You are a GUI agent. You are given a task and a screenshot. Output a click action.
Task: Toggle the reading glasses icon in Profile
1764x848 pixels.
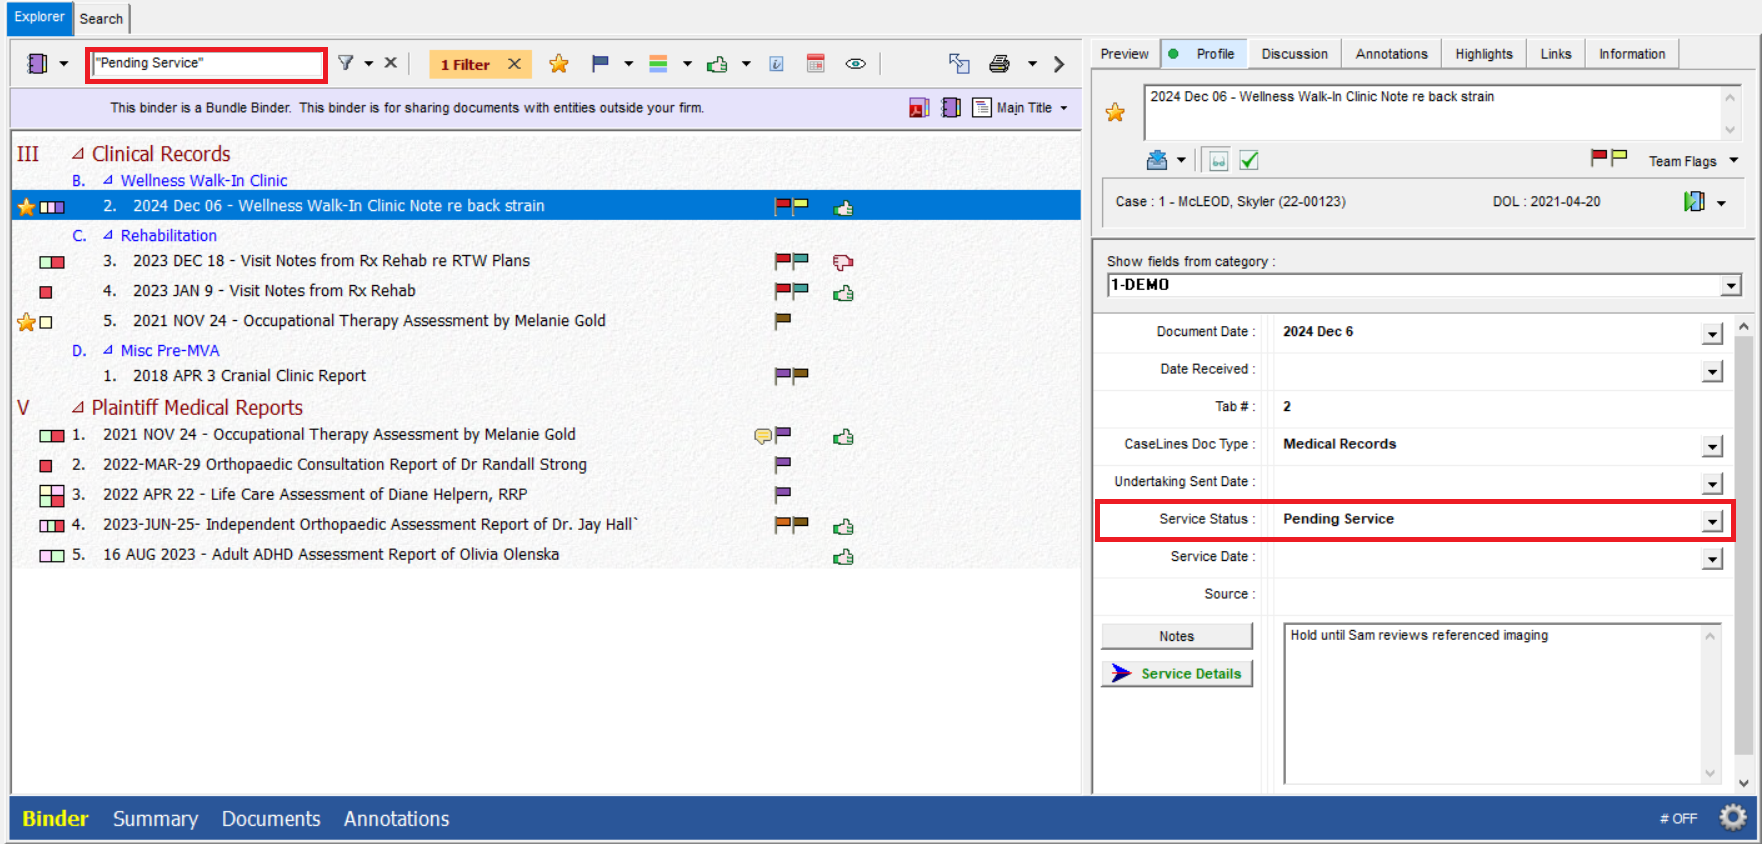1218,160
